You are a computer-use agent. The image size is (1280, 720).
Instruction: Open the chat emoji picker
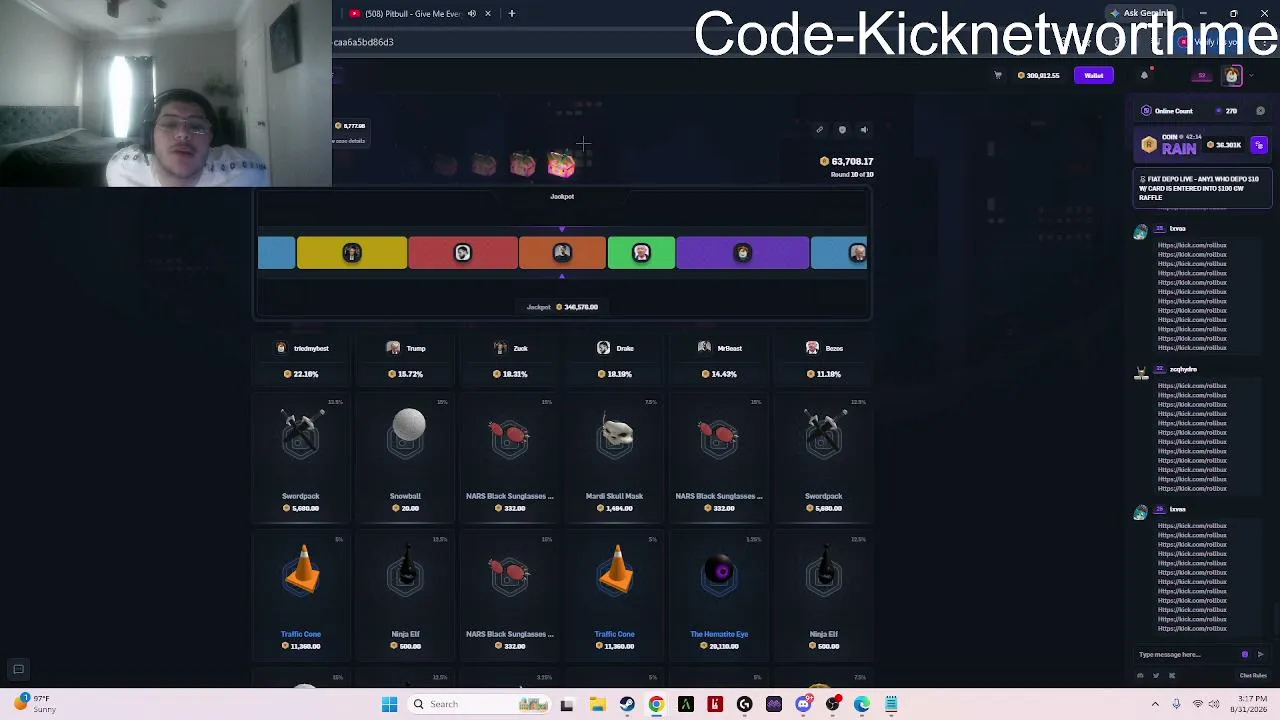[x=1245, y=655]
